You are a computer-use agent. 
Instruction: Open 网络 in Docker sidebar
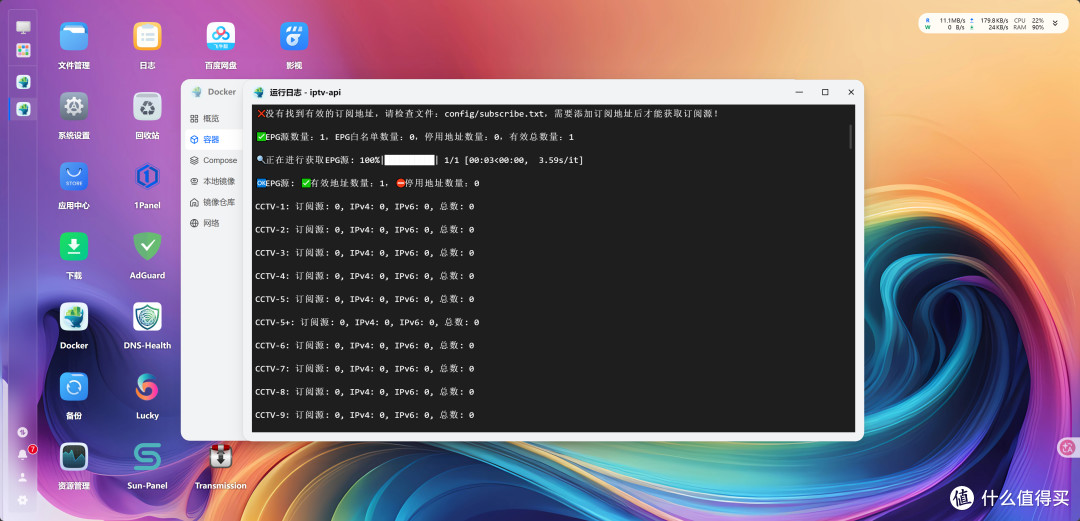(213, 223)
